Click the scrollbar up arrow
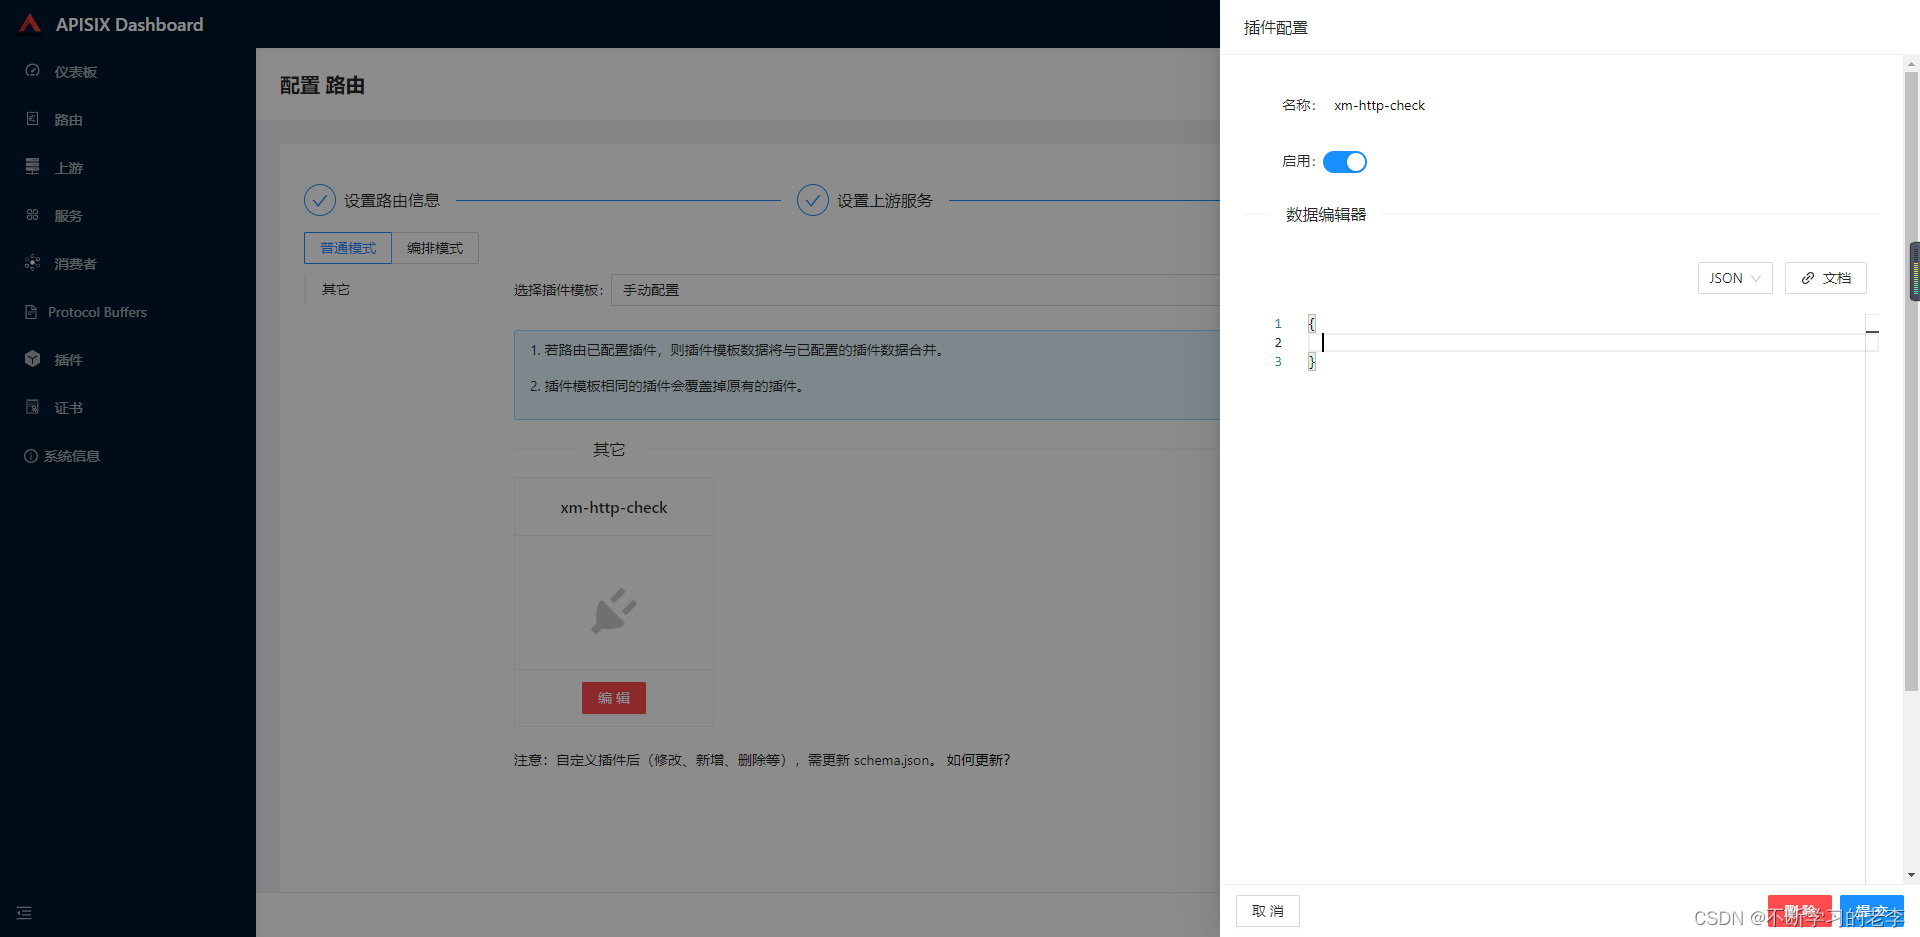 click(1912, 63)
